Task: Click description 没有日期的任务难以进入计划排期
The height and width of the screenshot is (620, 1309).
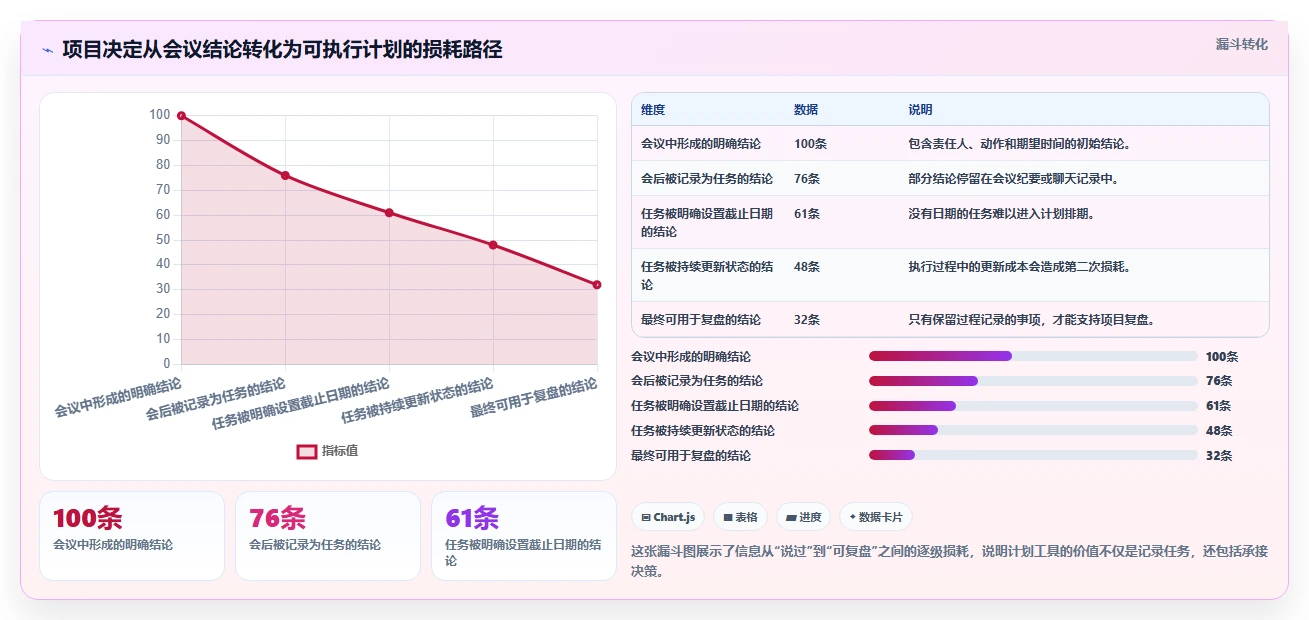Action: (1001, 214)
